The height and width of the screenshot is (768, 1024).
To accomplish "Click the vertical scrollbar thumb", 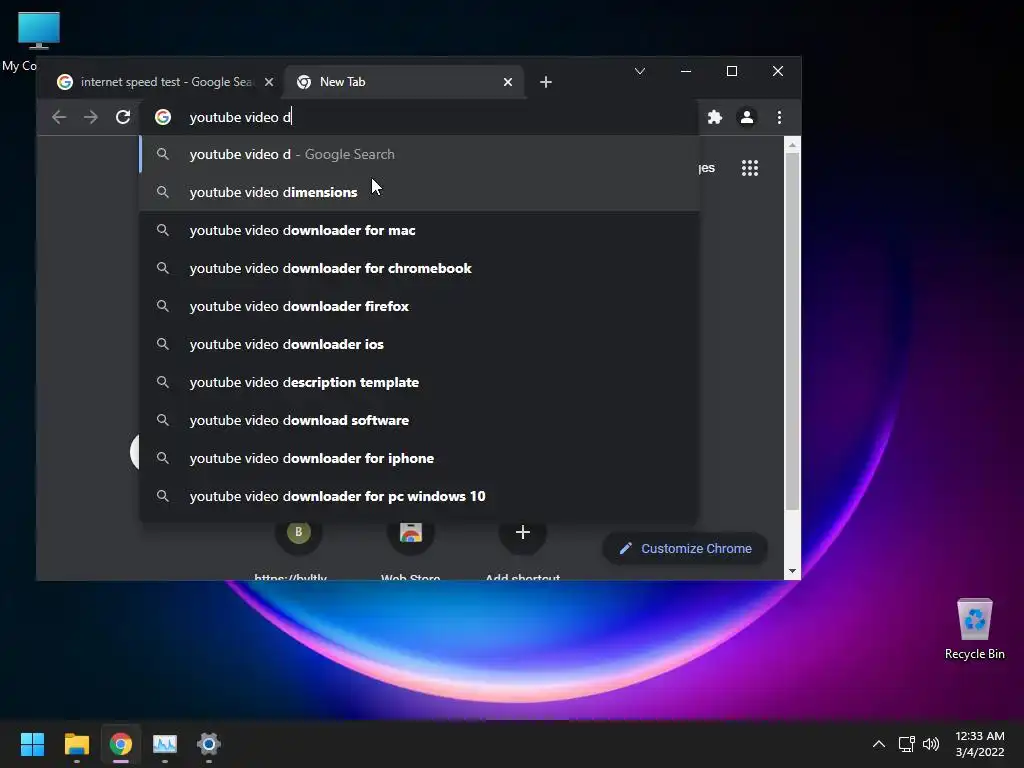I will click(x=792, y=331).
